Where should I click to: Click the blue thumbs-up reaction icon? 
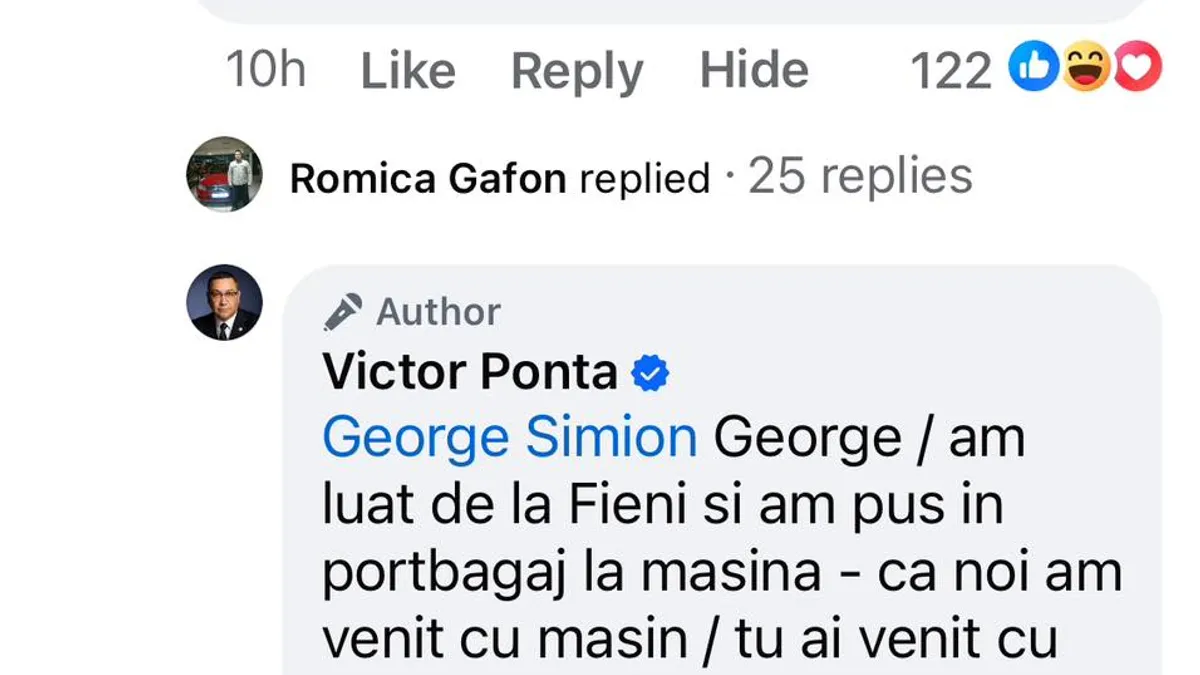pos(1033,70)
